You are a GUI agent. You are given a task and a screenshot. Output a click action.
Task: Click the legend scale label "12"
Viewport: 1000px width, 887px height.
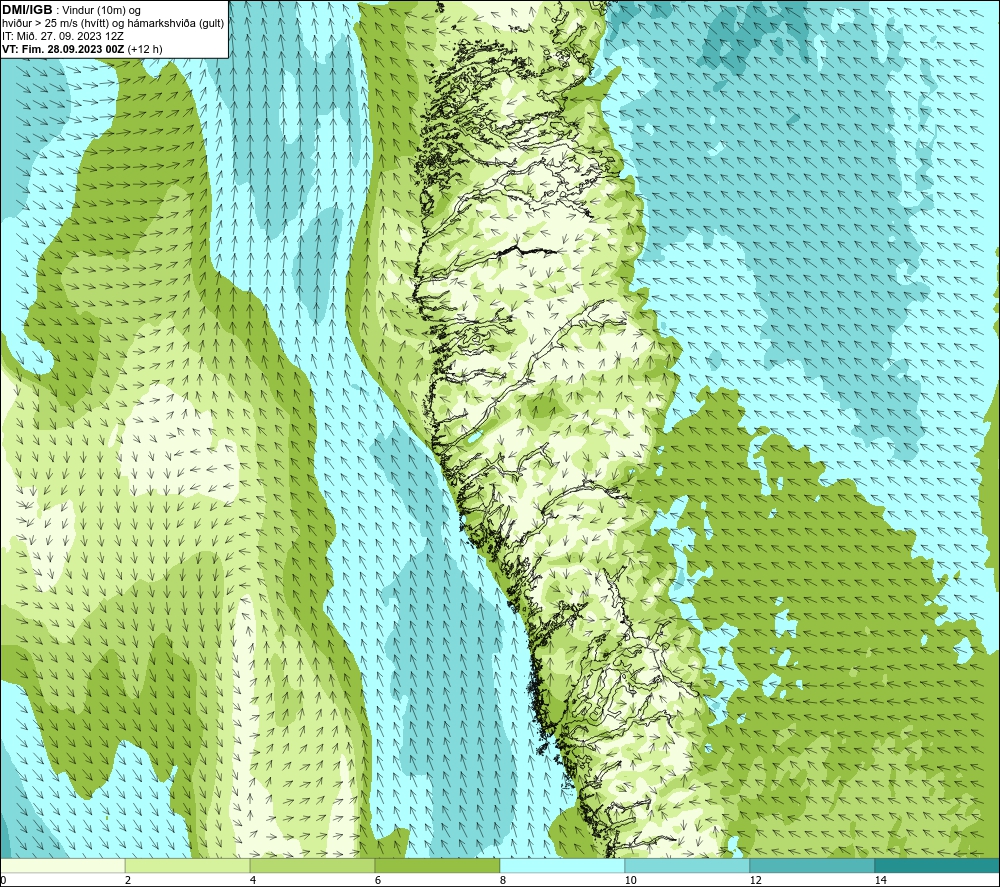755,881
